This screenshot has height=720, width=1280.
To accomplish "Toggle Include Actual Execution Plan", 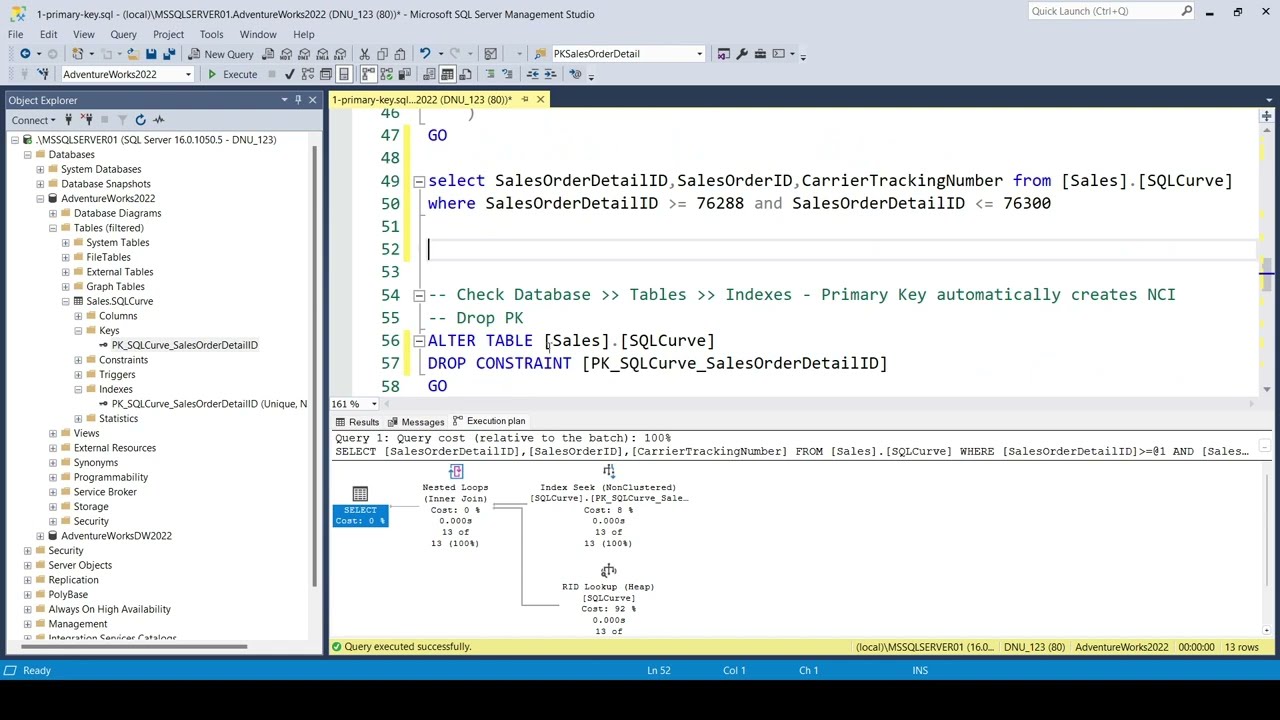I will [368, 74].
